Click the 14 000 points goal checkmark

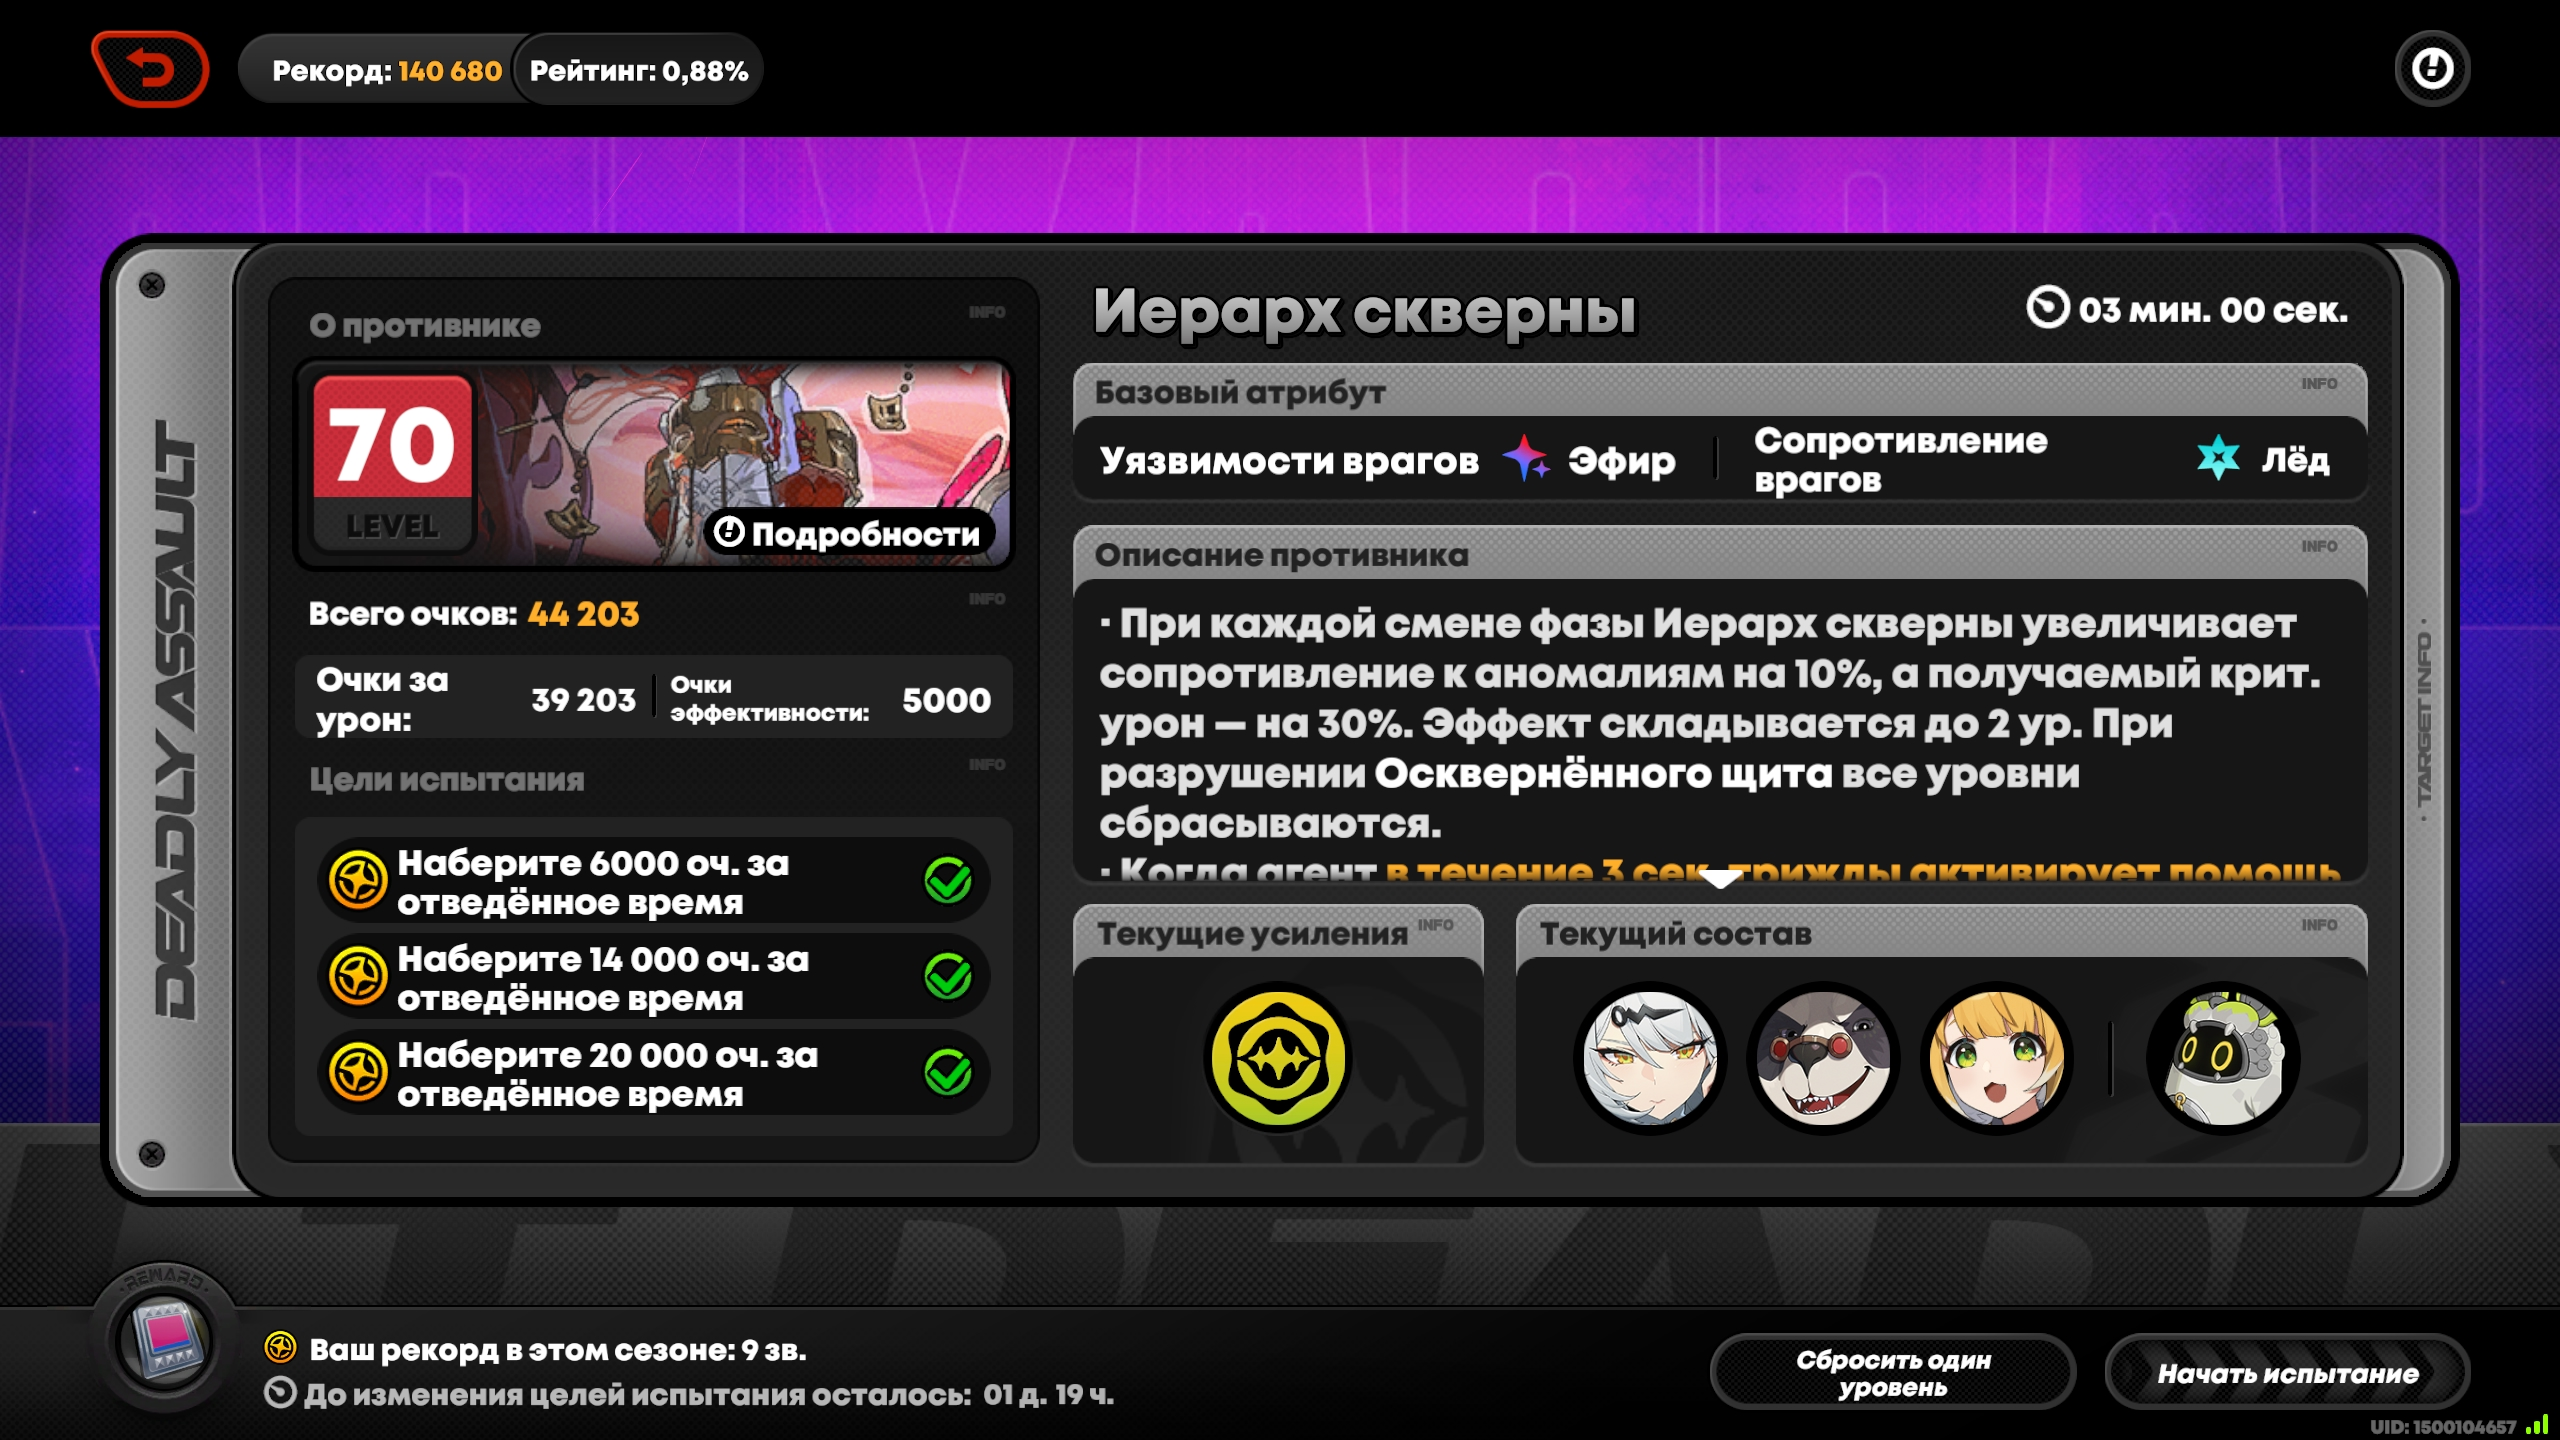[x=947, y=976]
